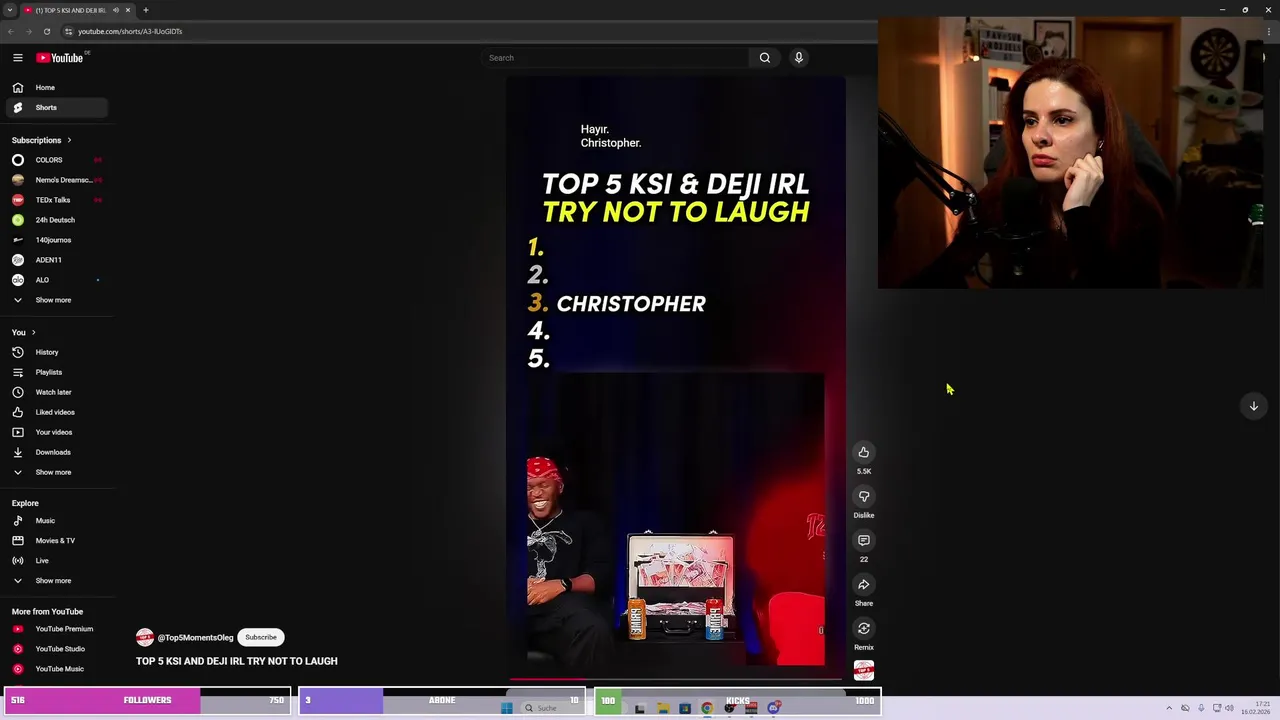This screenshot has height=720, width=1280.
Task: Open Music under Explore
Action: tap(55, 521)
